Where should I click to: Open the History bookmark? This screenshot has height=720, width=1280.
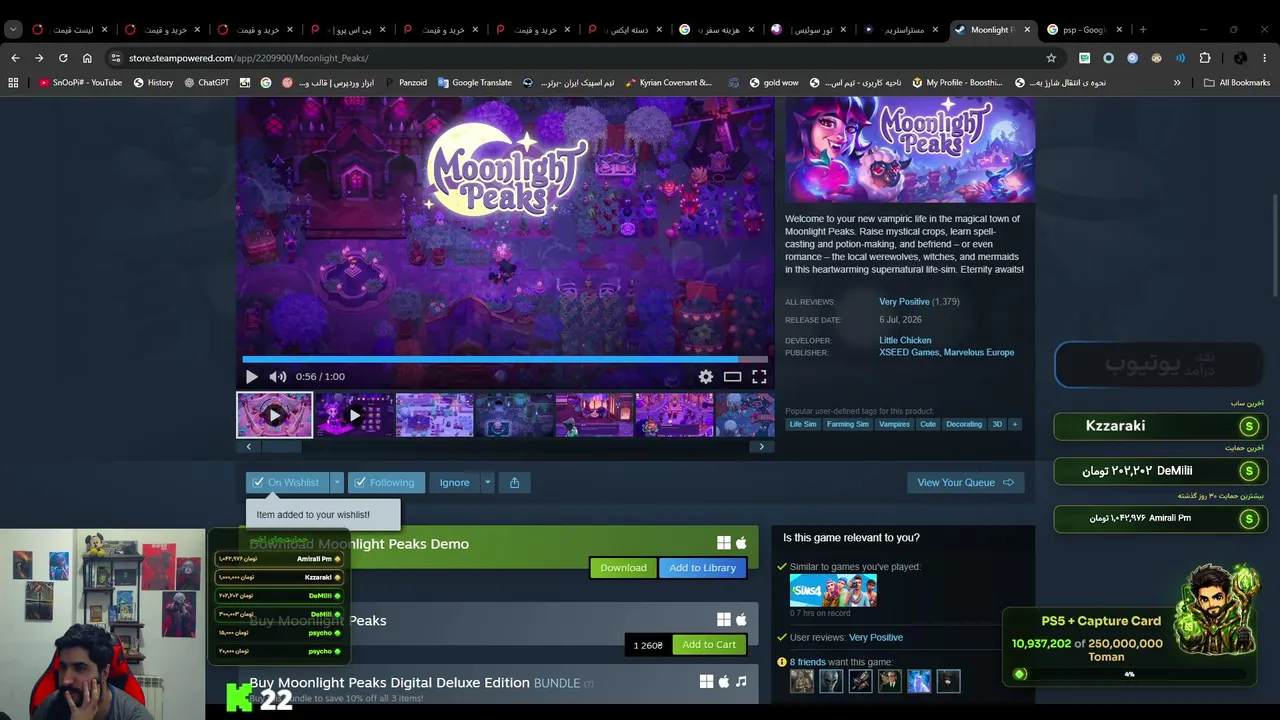[153, 83]
